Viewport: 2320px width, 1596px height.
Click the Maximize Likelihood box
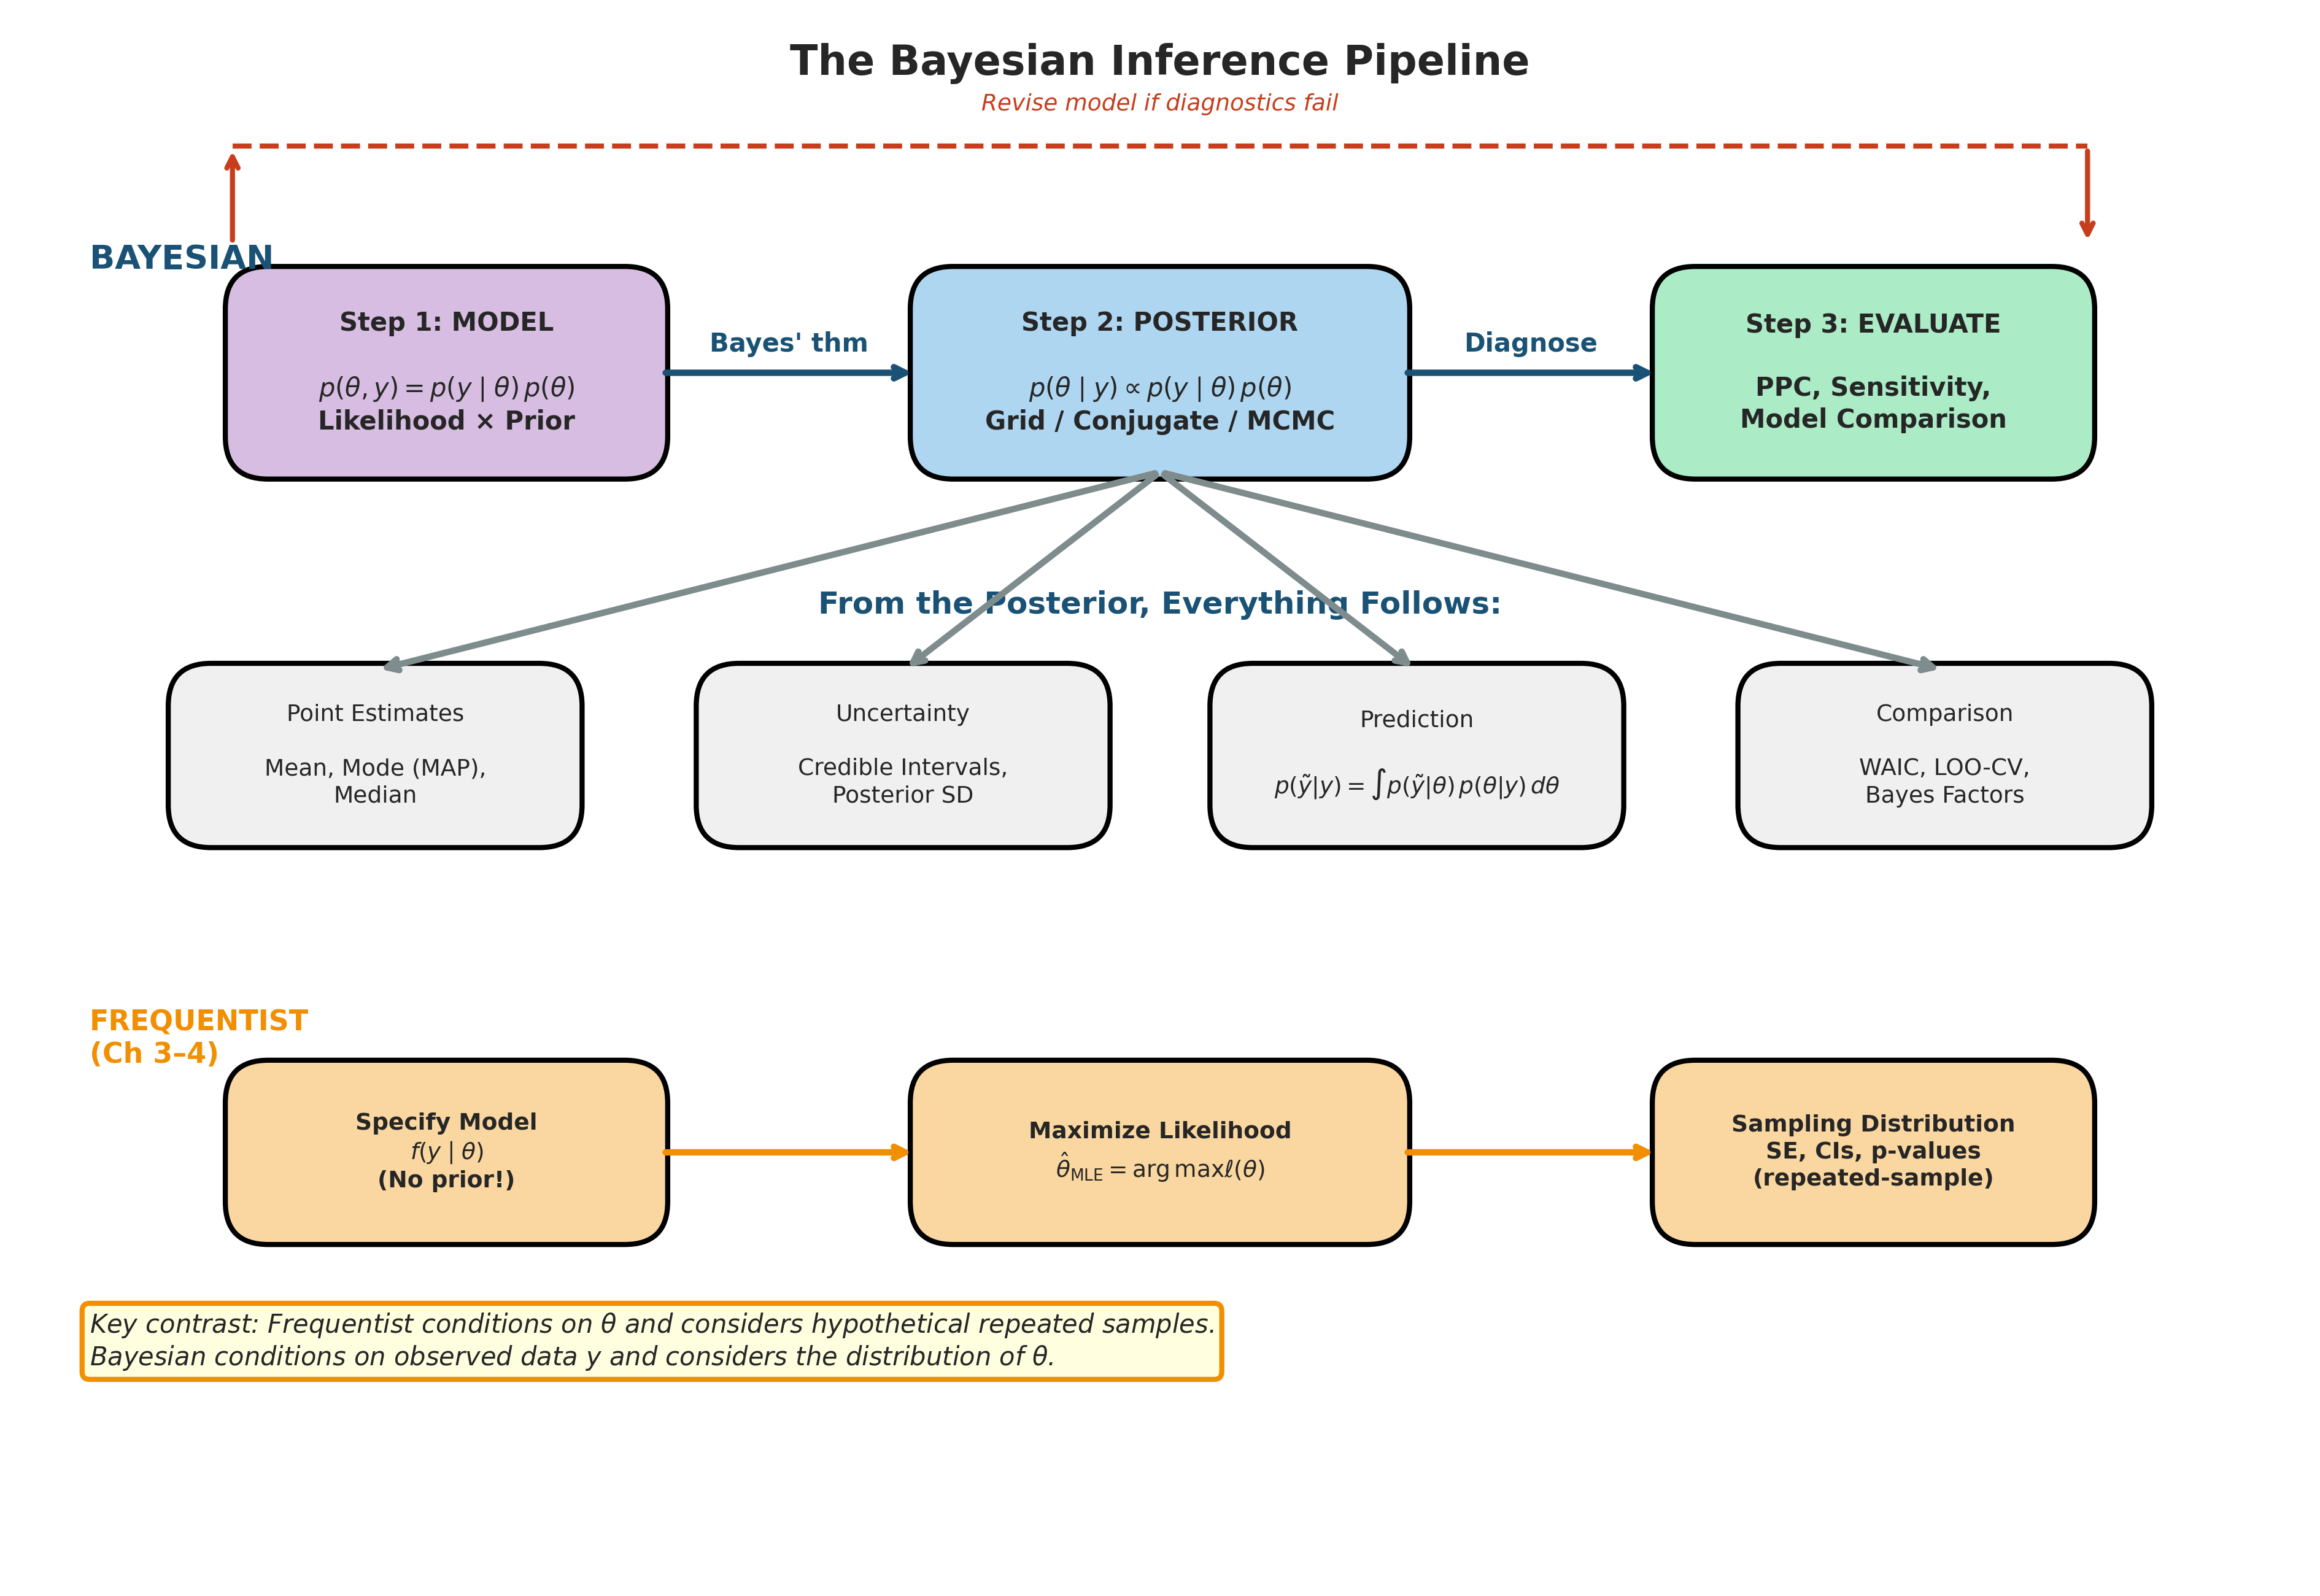1159,1151
